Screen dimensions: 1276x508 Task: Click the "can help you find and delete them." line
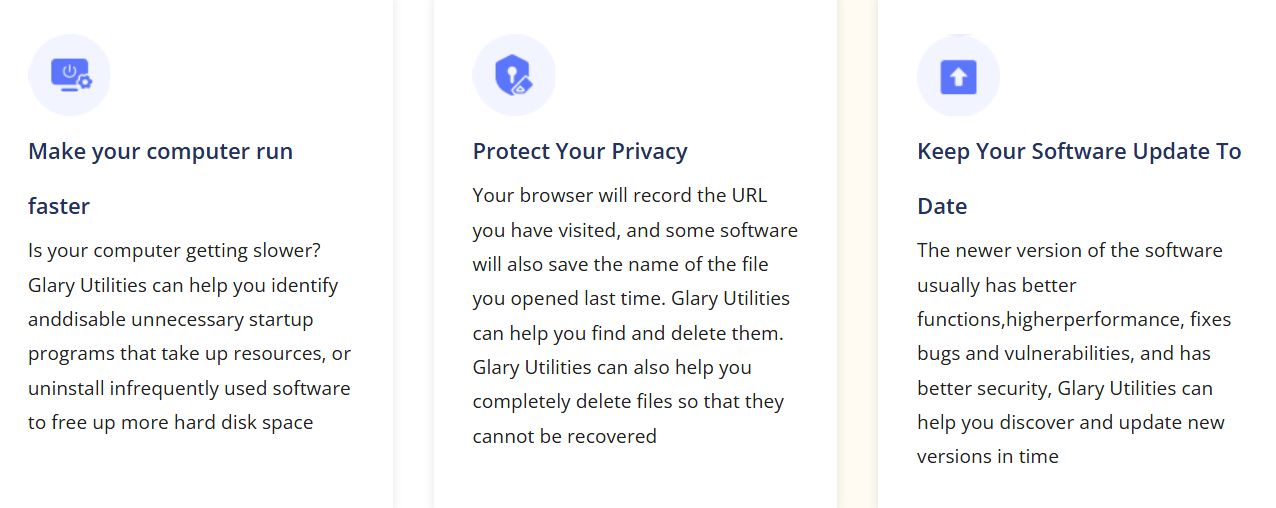point(628,333)
